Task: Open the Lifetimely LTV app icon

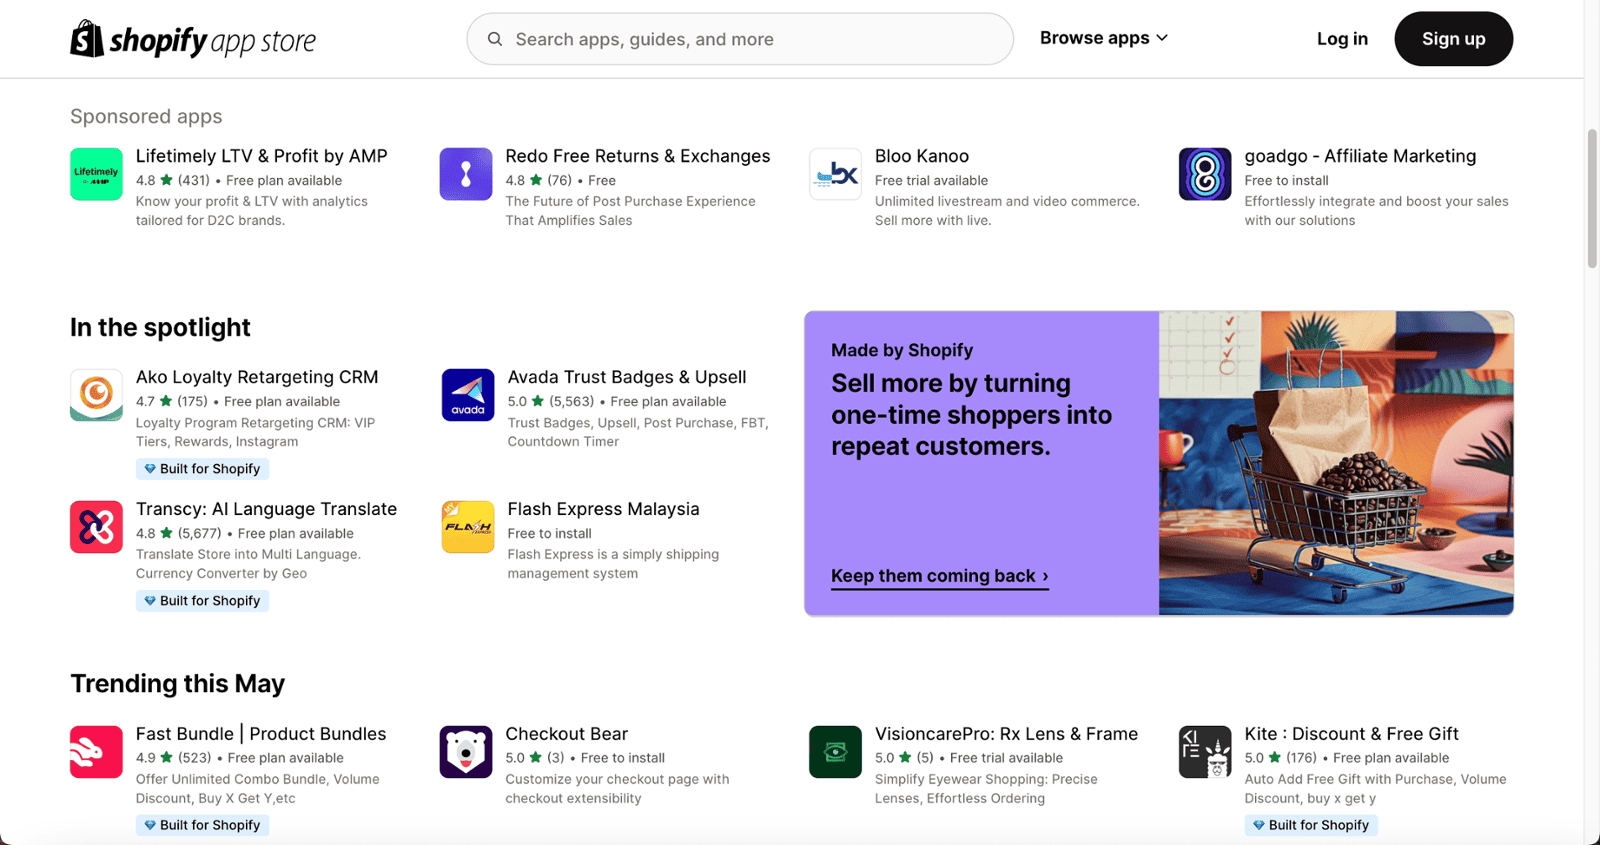Action: tap(96, 174)
